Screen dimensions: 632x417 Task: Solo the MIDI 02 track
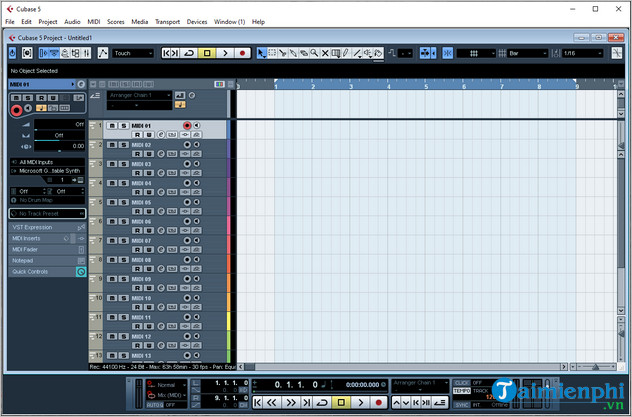(124, 145)
